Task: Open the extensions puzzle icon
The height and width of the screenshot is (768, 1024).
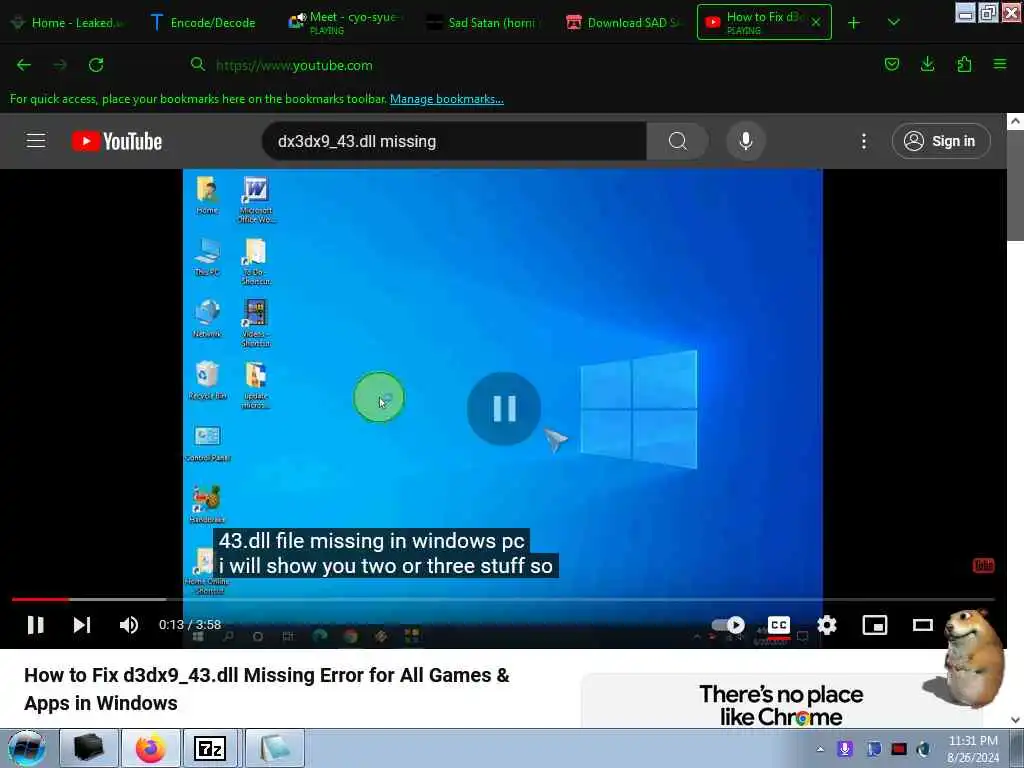Action: tap(964, 64)
